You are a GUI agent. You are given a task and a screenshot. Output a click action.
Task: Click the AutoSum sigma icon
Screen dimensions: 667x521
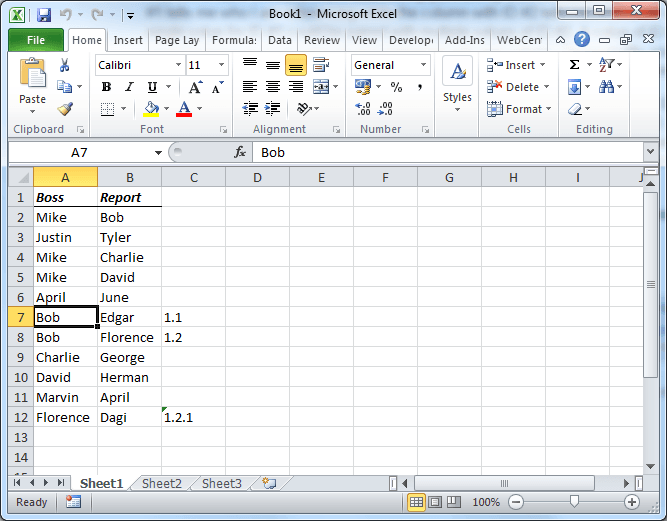click(x=574, y=65)
